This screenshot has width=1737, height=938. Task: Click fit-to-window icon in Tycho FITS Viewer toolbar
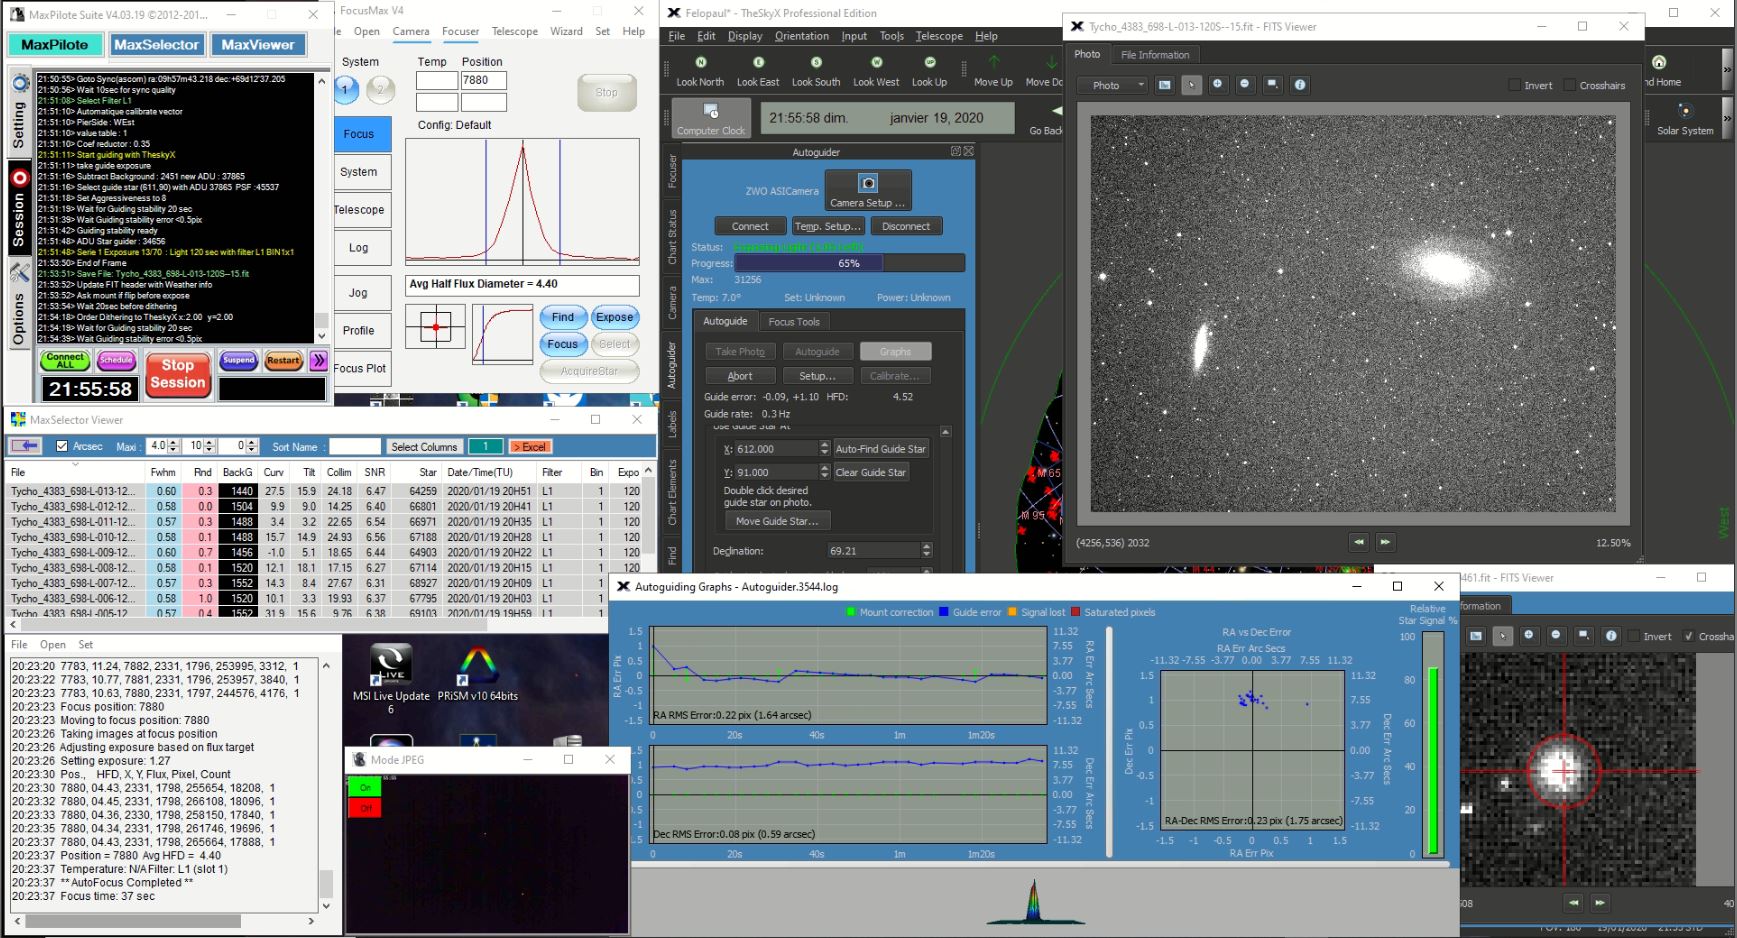pyautogui.click(x=1272, y=85)
